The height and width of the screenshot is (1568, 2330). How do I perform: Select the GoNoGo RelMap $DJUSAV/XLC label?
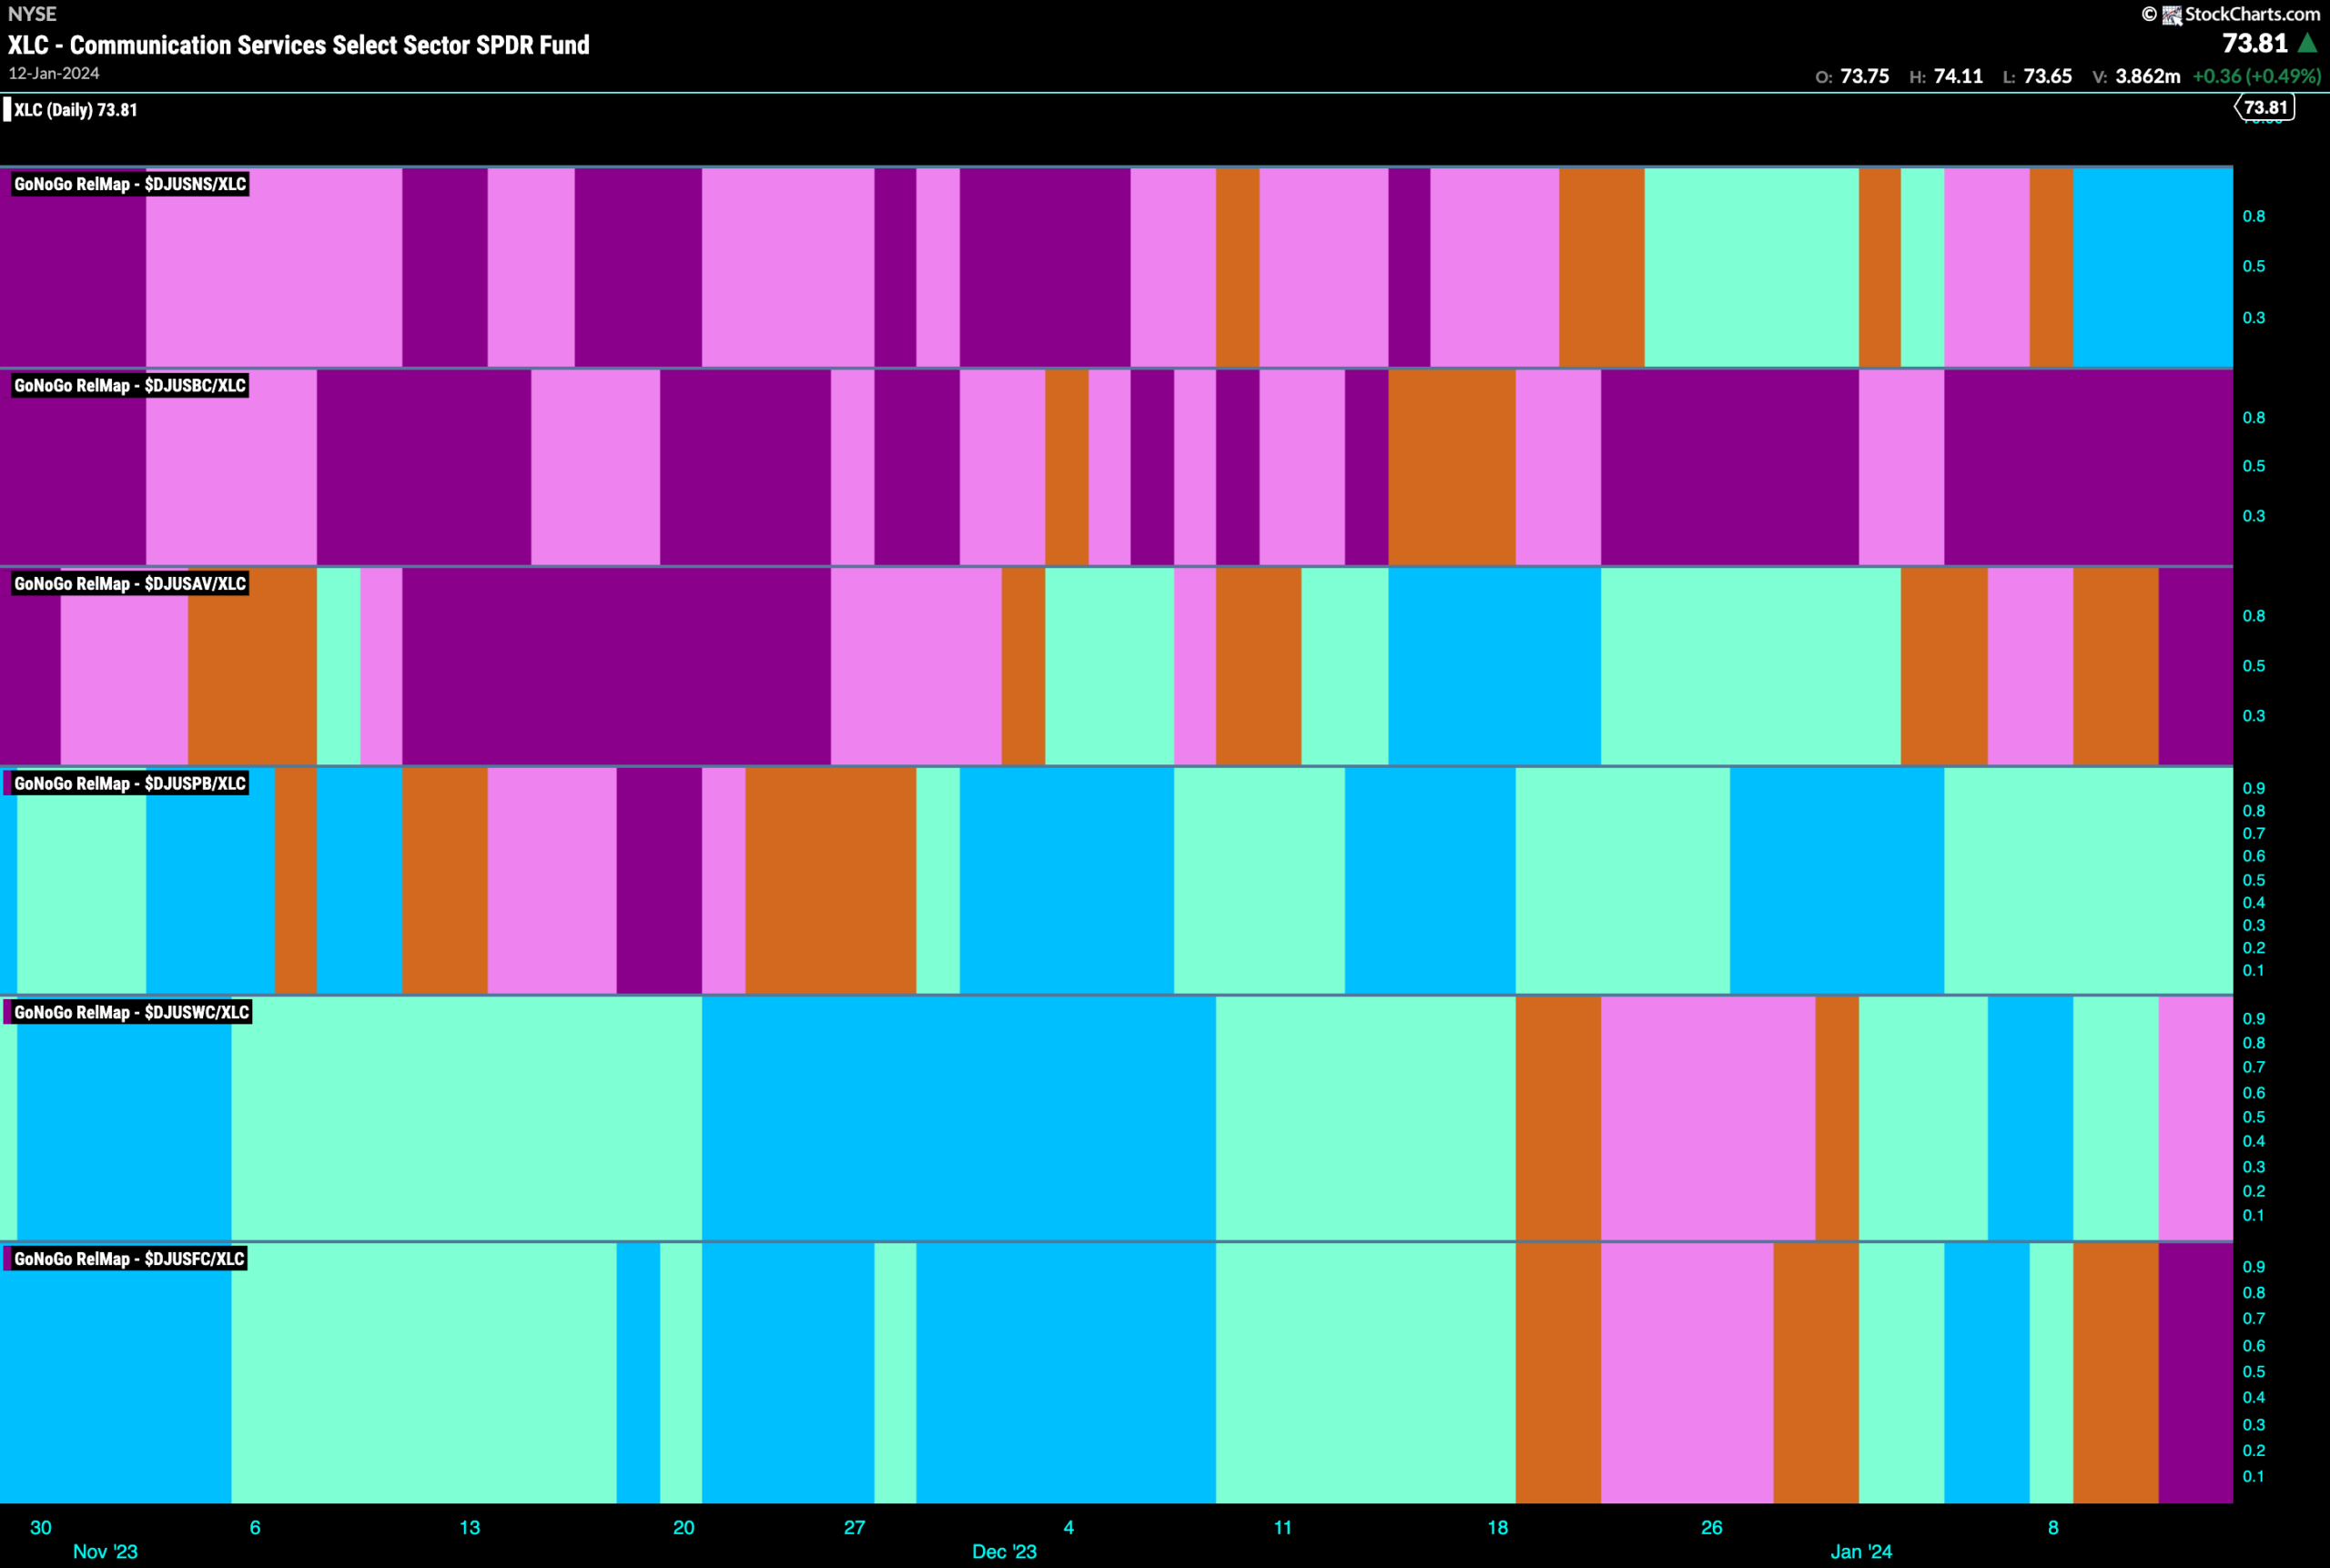(130, 584)
